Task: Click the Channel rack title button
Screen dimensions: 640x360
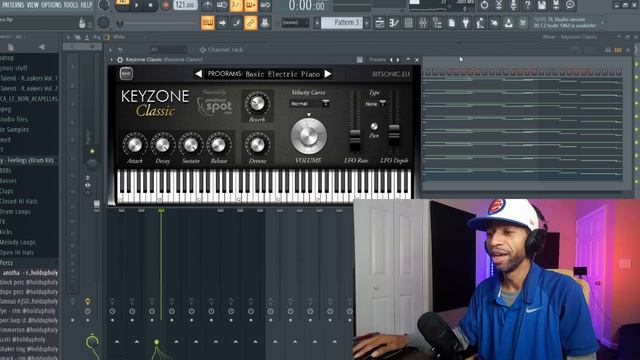Action: pos(222,50)
